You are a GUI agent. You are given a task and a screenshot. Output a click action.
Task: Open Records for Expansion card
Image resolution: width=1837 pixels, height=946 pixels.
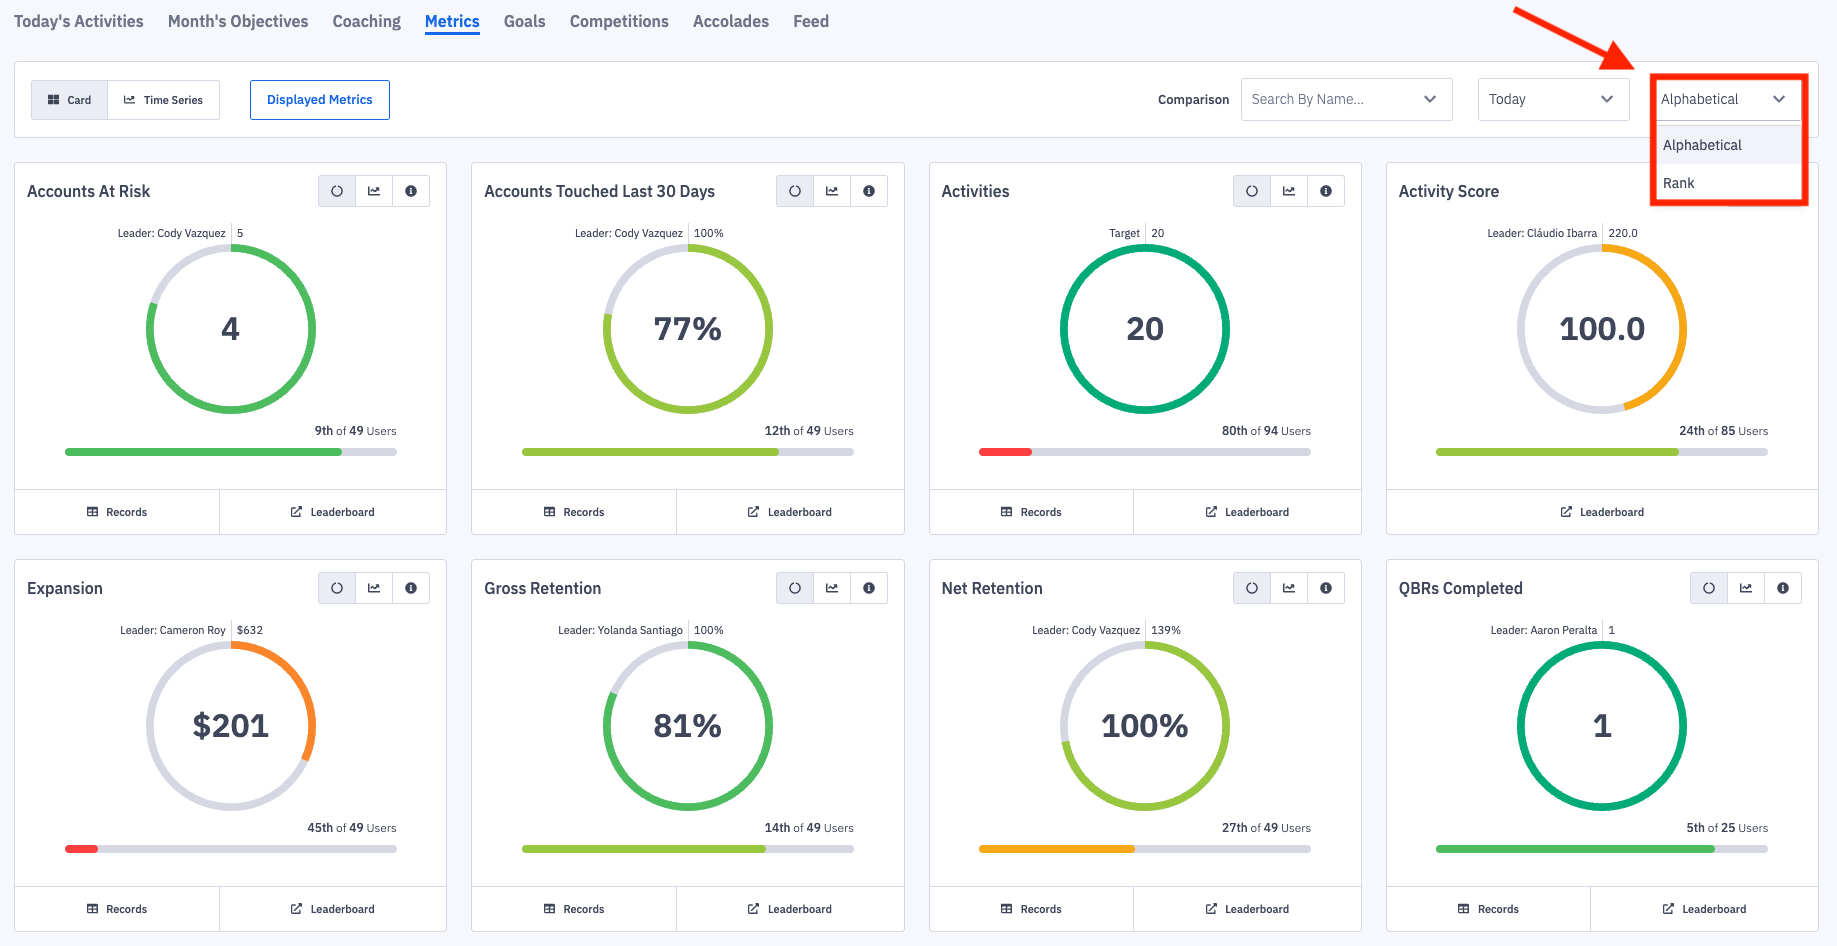117,909
